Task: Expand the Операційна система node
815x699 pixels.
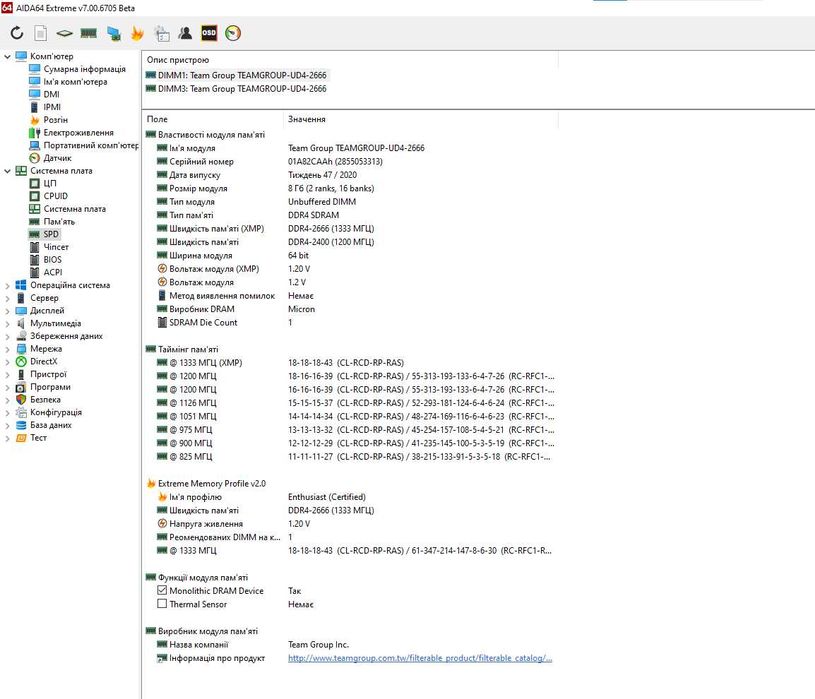Action: [x=7, y=285]
